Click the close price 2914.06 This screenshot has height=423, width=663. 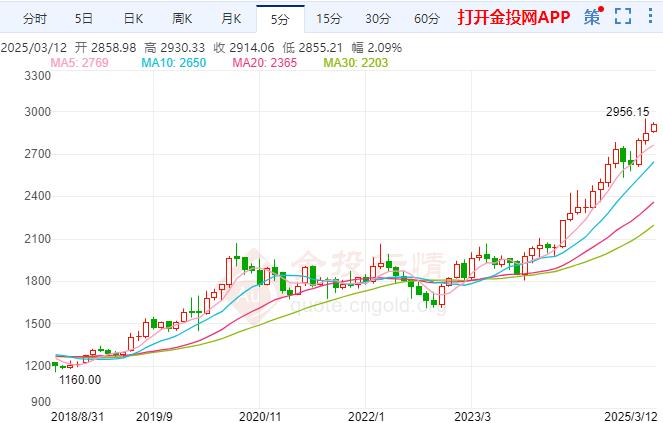tap(252, 47)
